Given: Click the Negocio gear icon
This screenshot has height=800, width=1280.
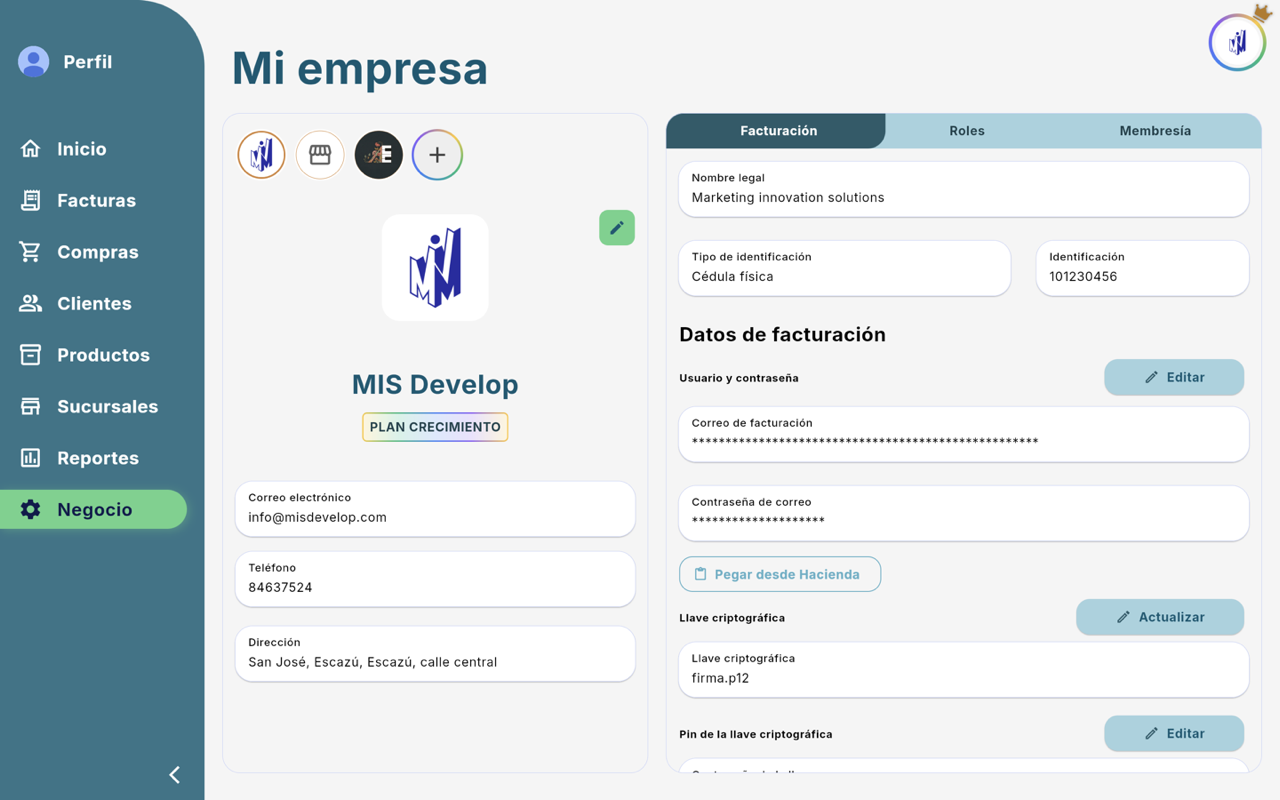Looking at the screenshot, I should (x=31, y=509).
